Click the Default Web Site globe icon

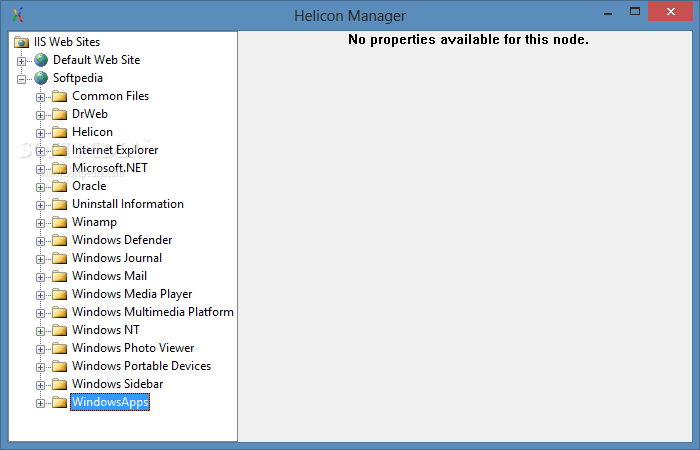[x=41, y=60]
